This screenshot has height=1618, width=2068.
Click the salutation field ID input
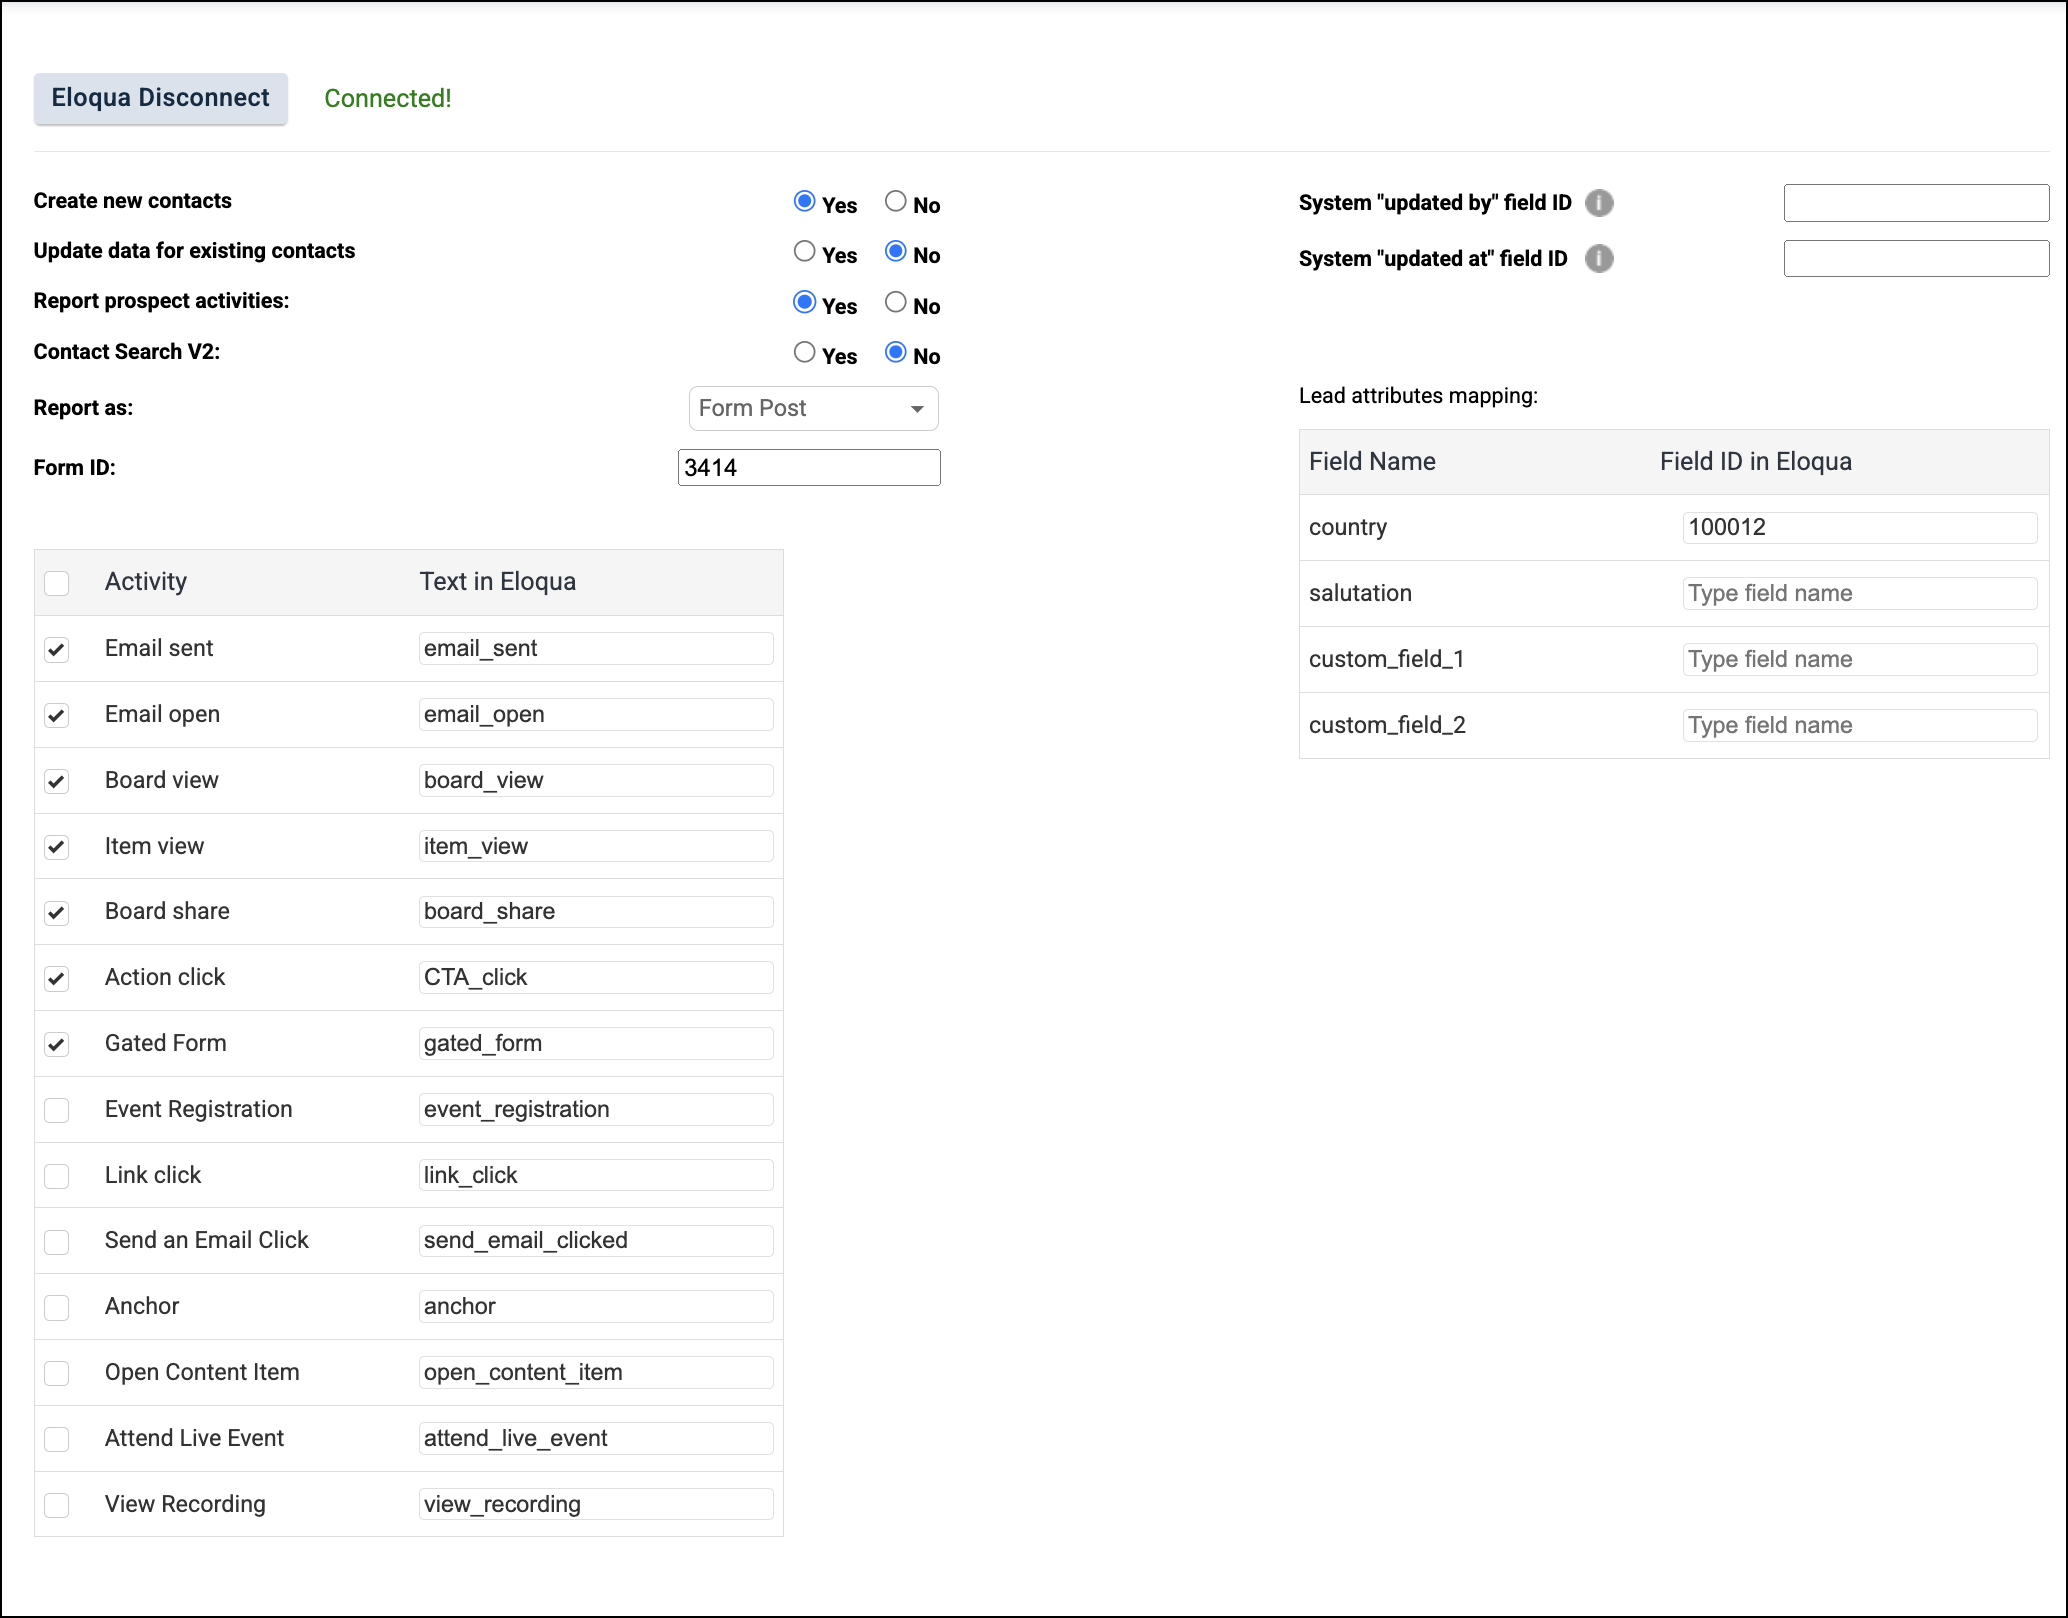[x=1859, y=593]
